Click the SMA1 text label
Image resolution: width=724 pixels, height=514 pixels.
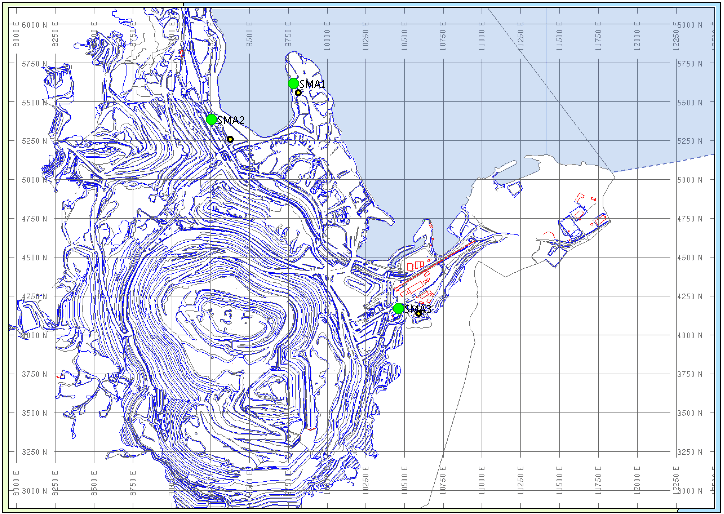tap(312, 84)
